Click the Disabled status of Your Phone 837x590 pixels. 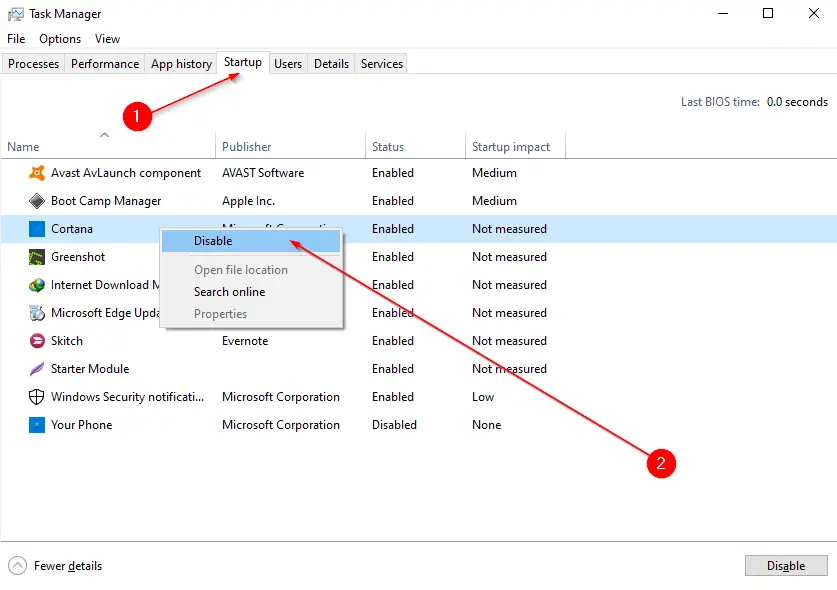tap(394, 425)
